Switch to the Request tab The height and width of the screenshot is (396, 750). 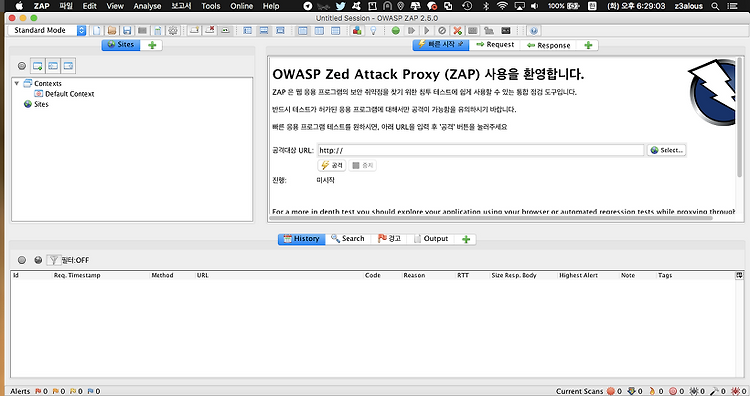click(x=495, y=44)
